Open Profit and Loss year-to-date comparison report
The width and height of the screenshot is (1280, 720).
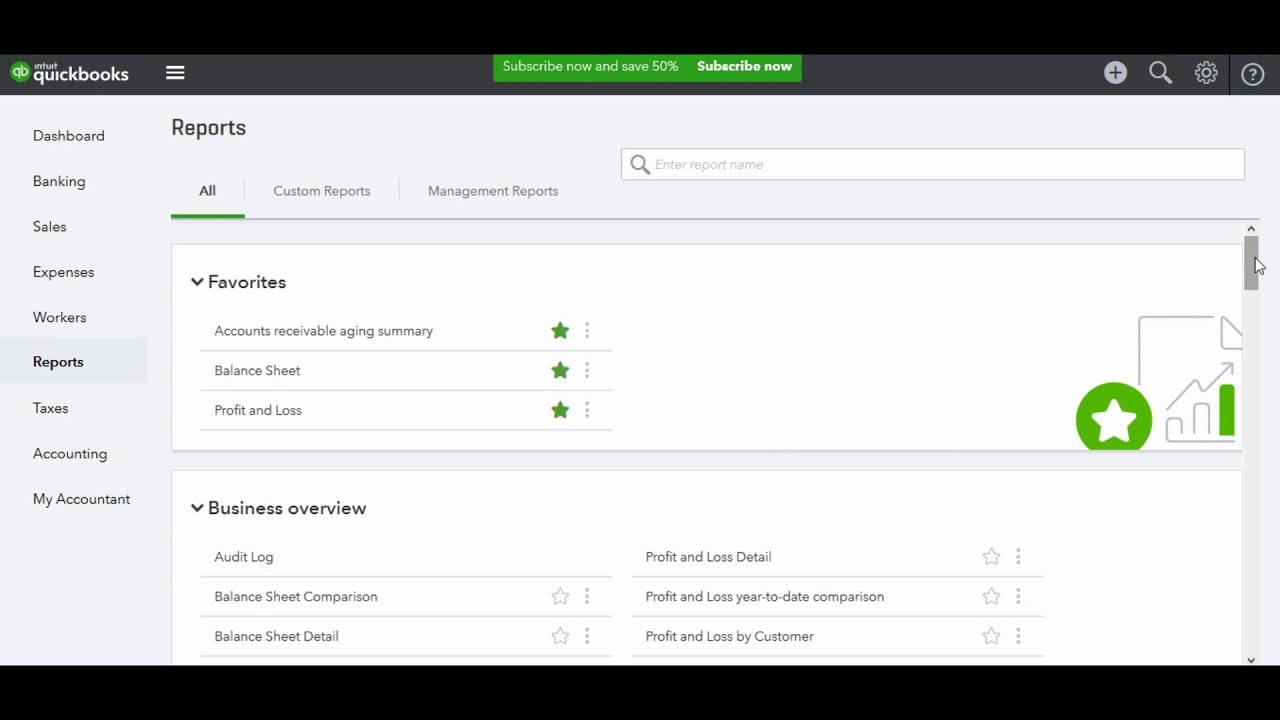click(764, 597)
